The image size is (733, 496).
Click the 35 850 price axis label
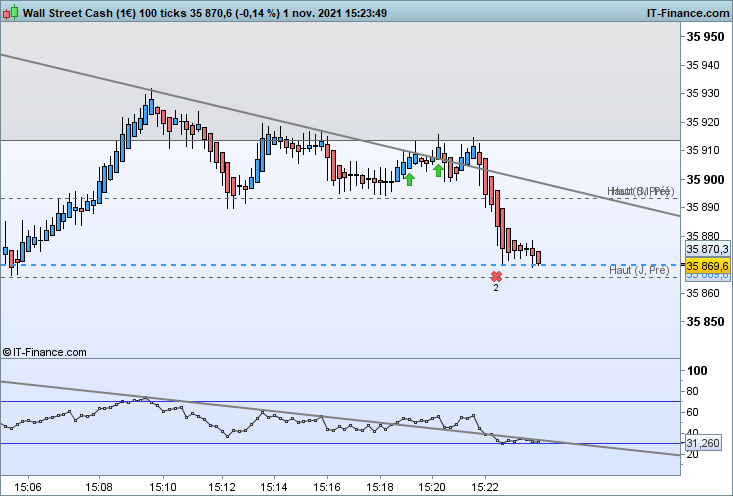click(705, 322)
